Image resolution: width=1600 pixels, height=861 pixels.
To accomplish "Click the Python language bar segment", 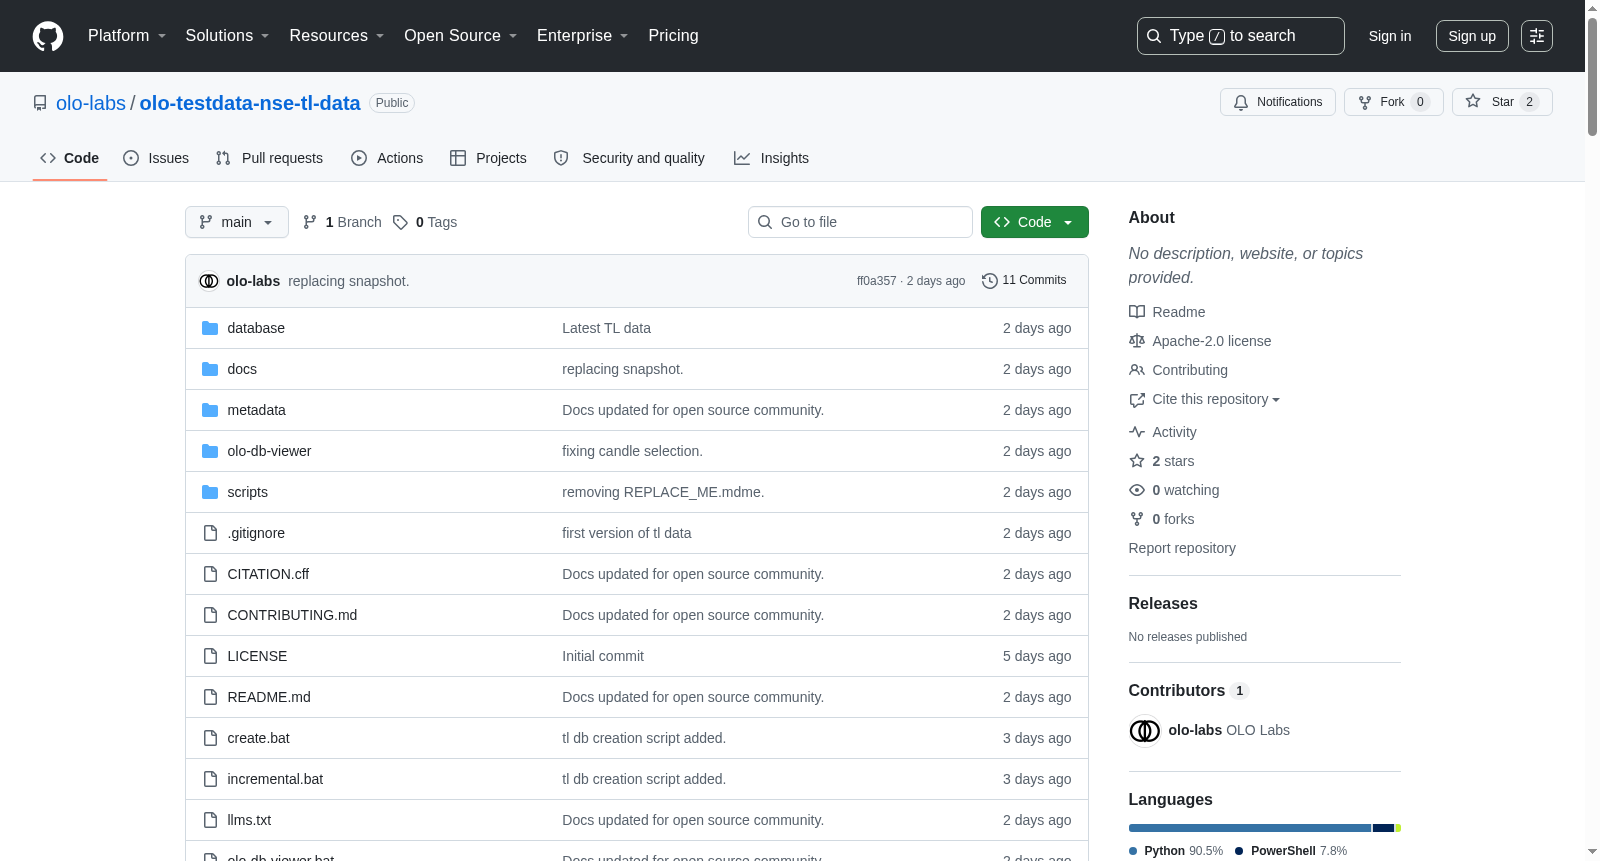I will click(x=1250, y=828).
